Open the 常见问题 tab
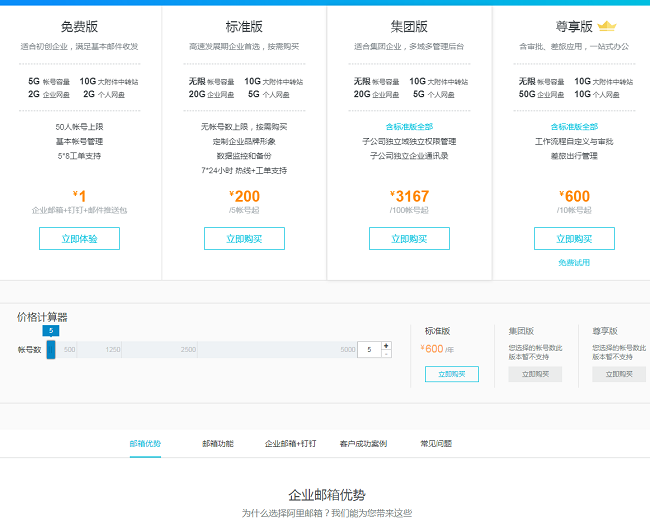Image resolution: width=650 pixels, height=519 pixels. click(436, 443)
